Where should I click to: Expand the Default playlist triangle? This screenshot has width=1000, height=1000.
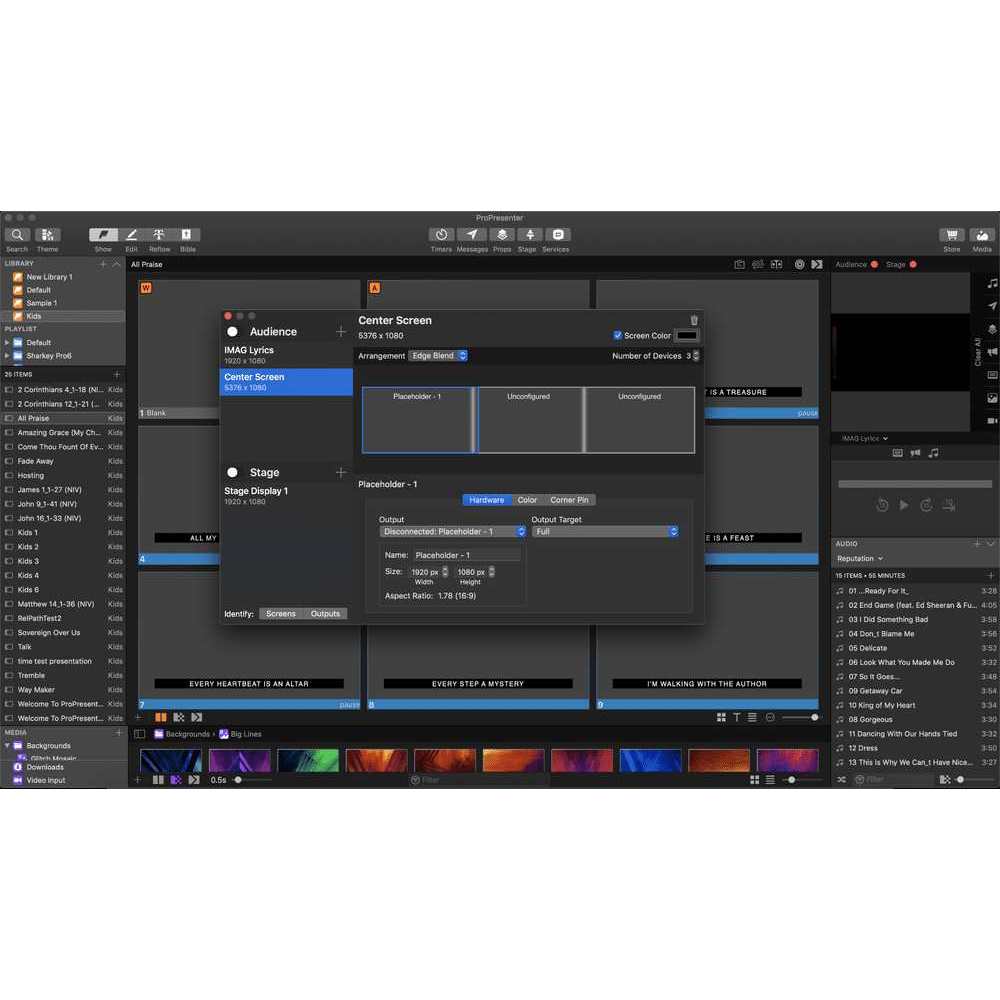click(7, 342)
